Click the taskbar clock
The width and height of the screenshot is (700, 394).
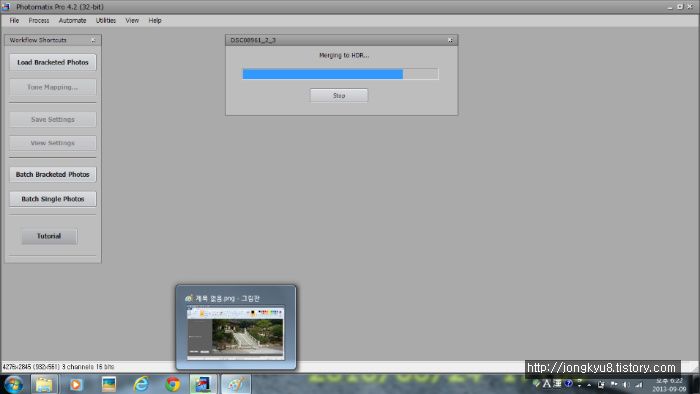[x=669, y=385]
